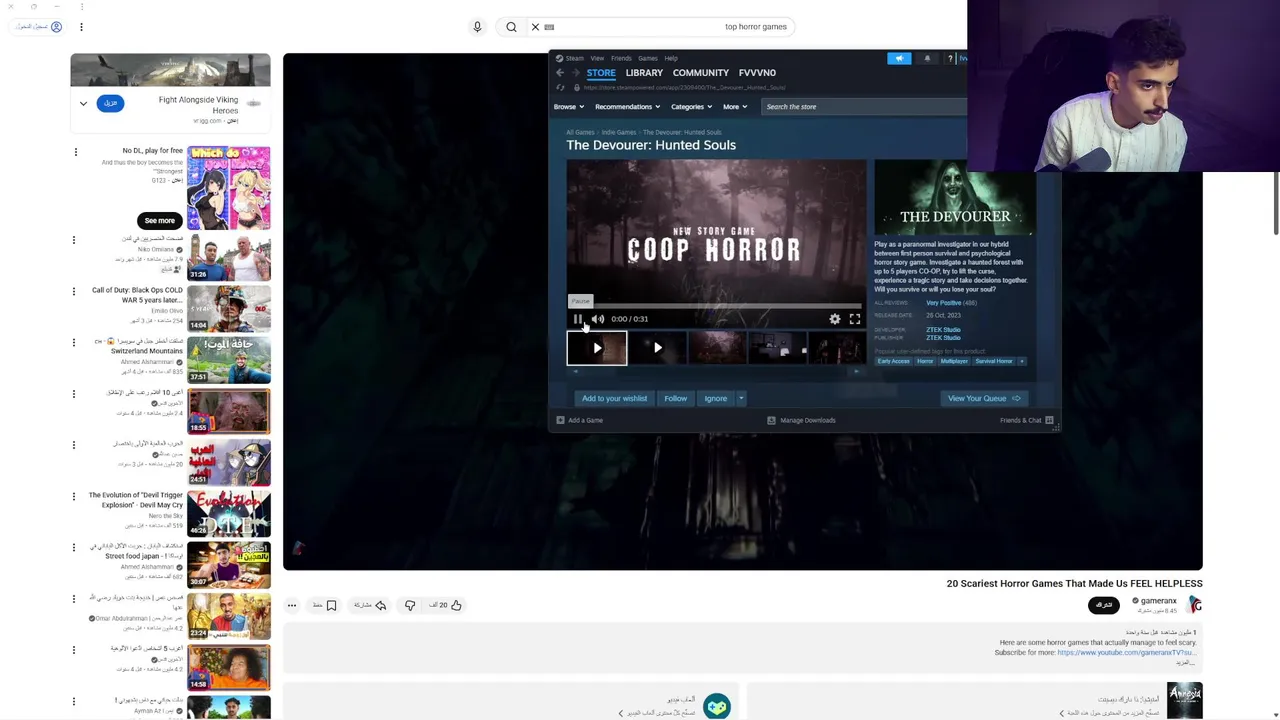This screenshot has height=720, width=1280.
Task: Open Manage Downloads in Steam
Action: [x=801, y=420]
